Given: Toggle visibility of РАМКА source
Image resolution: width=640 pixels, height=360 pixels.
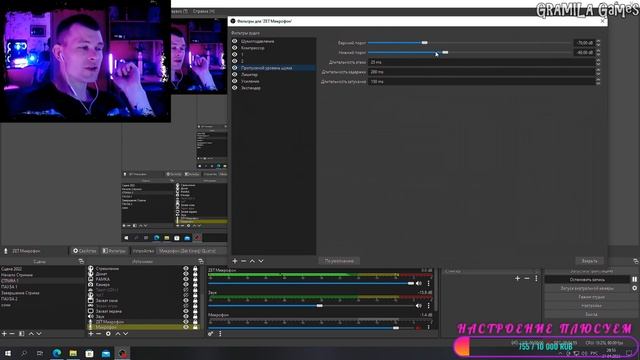Looking at the screenshot, I should (186, 279).
